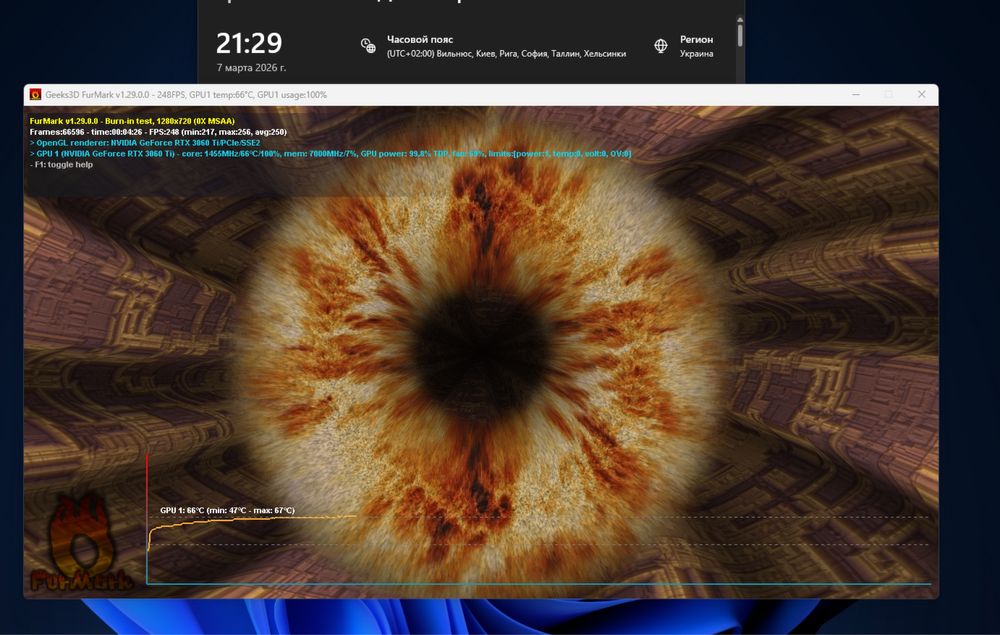Screen dimensions: 1000x635
Task: Click the GPU 1 core and memory line
Action: tap(330, 154)
